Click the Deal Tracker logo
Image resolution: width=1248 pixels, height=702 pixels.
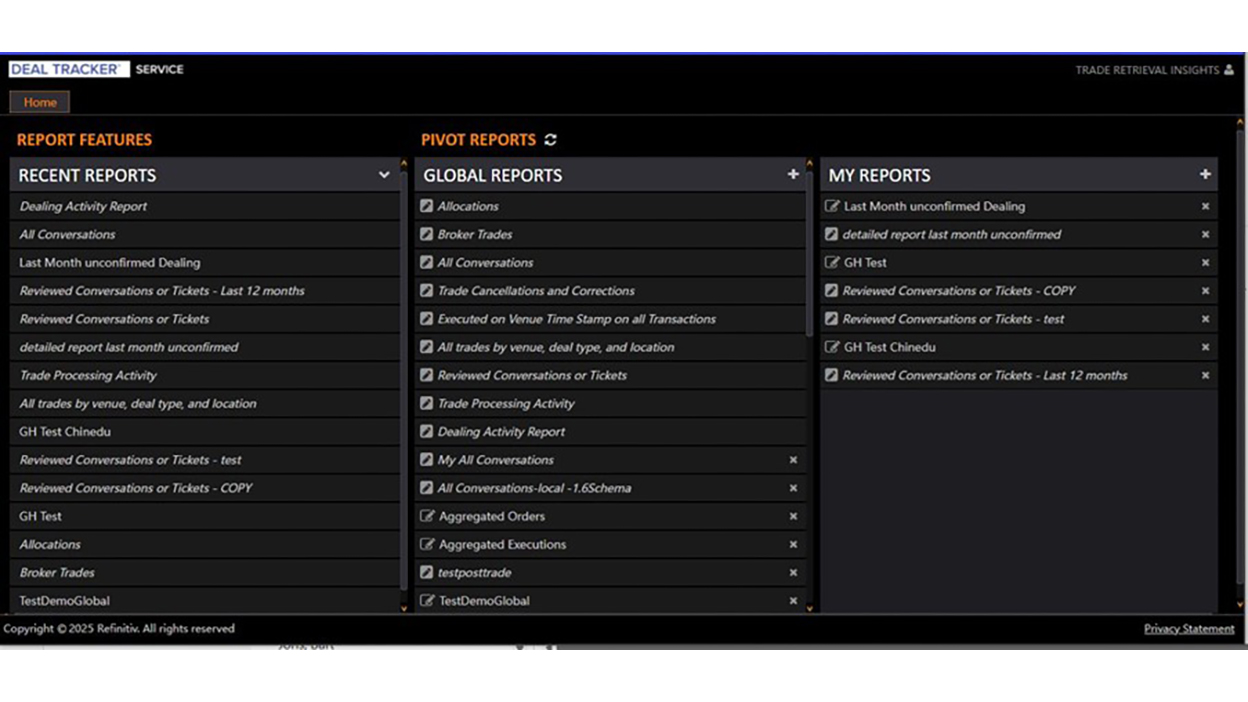[68, 70]
